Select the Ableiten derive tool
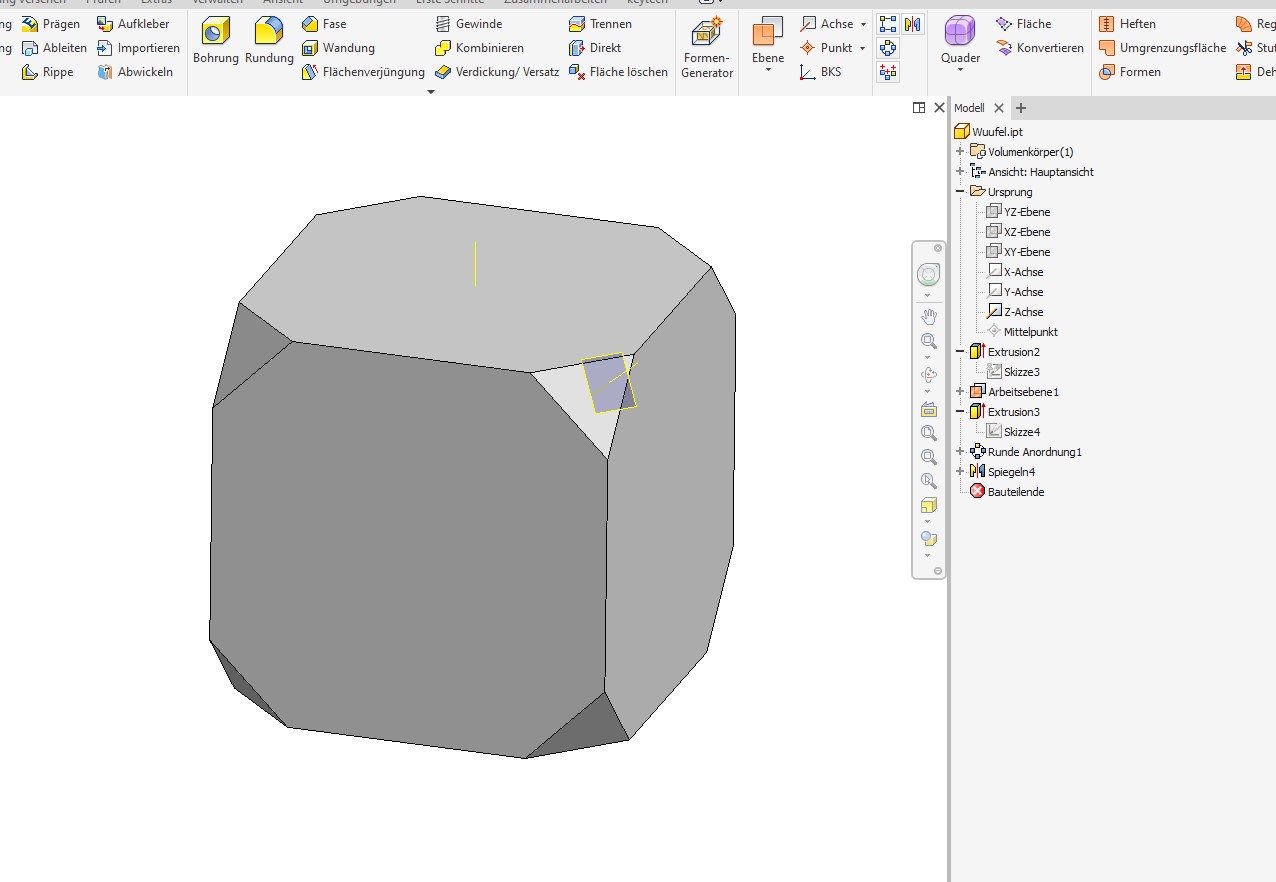The width and height of the screenshot is (1276, 882). click(x=55, y=48)
